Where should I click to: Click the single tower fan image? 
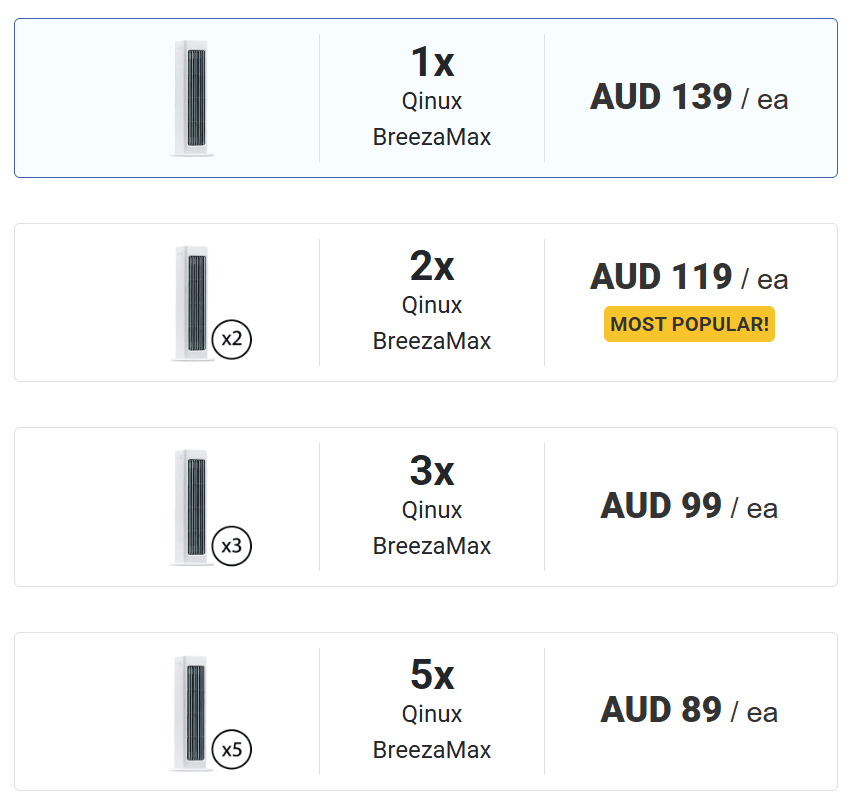point(191,98)
